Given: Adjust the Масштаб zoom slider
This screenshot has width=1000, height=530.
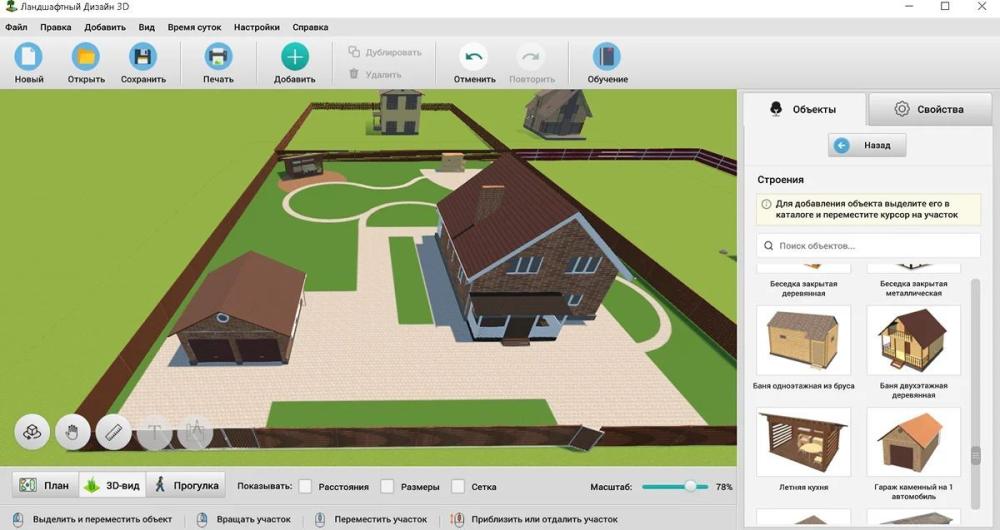Looking at the screenshot, I should click(690, 486).
